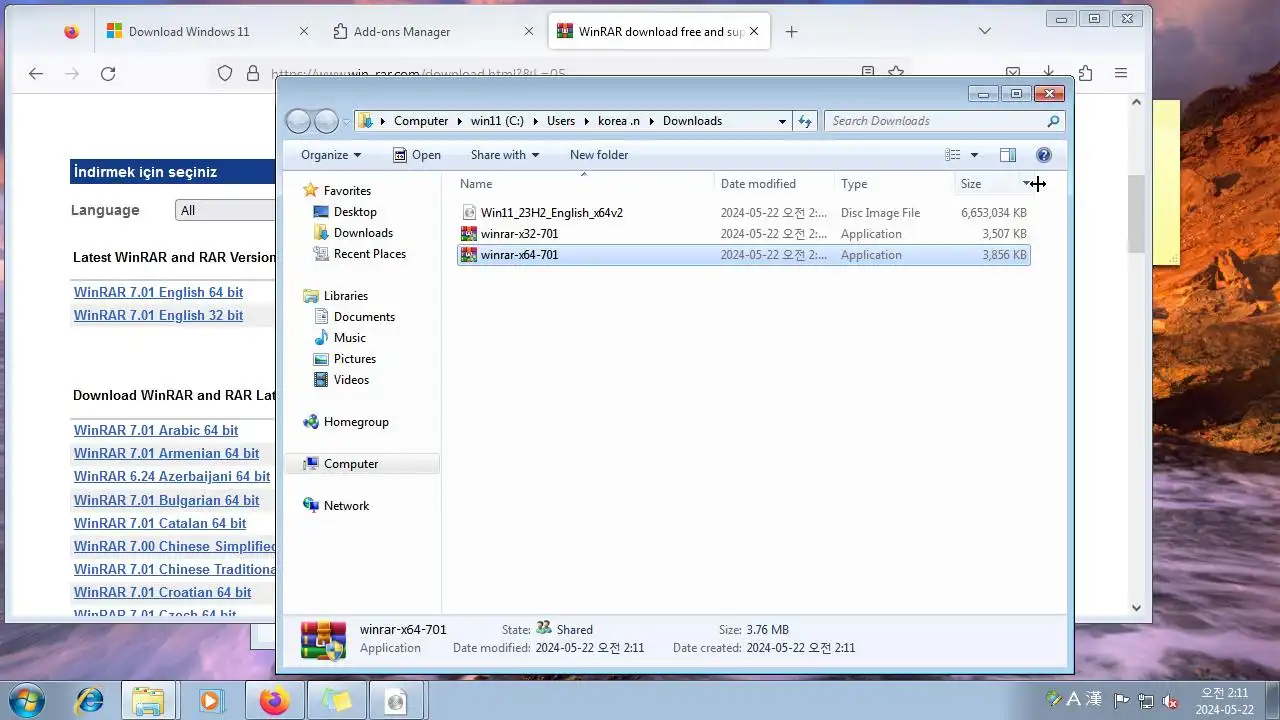This screenshot has width=1280, height=720.
Task: Open the WinRAR 7.01 English 32 bit link
Action: click(159, 315)
